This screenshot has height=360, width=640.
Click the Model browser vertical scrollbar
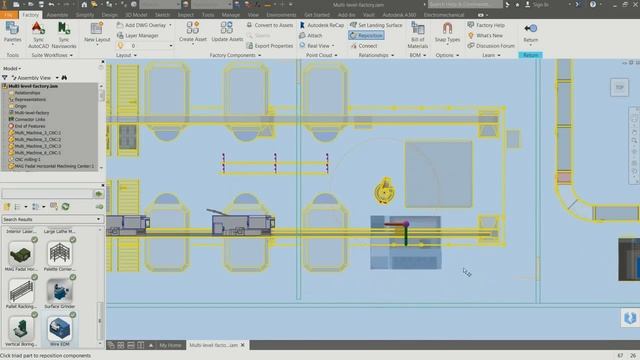coord(101,95)
